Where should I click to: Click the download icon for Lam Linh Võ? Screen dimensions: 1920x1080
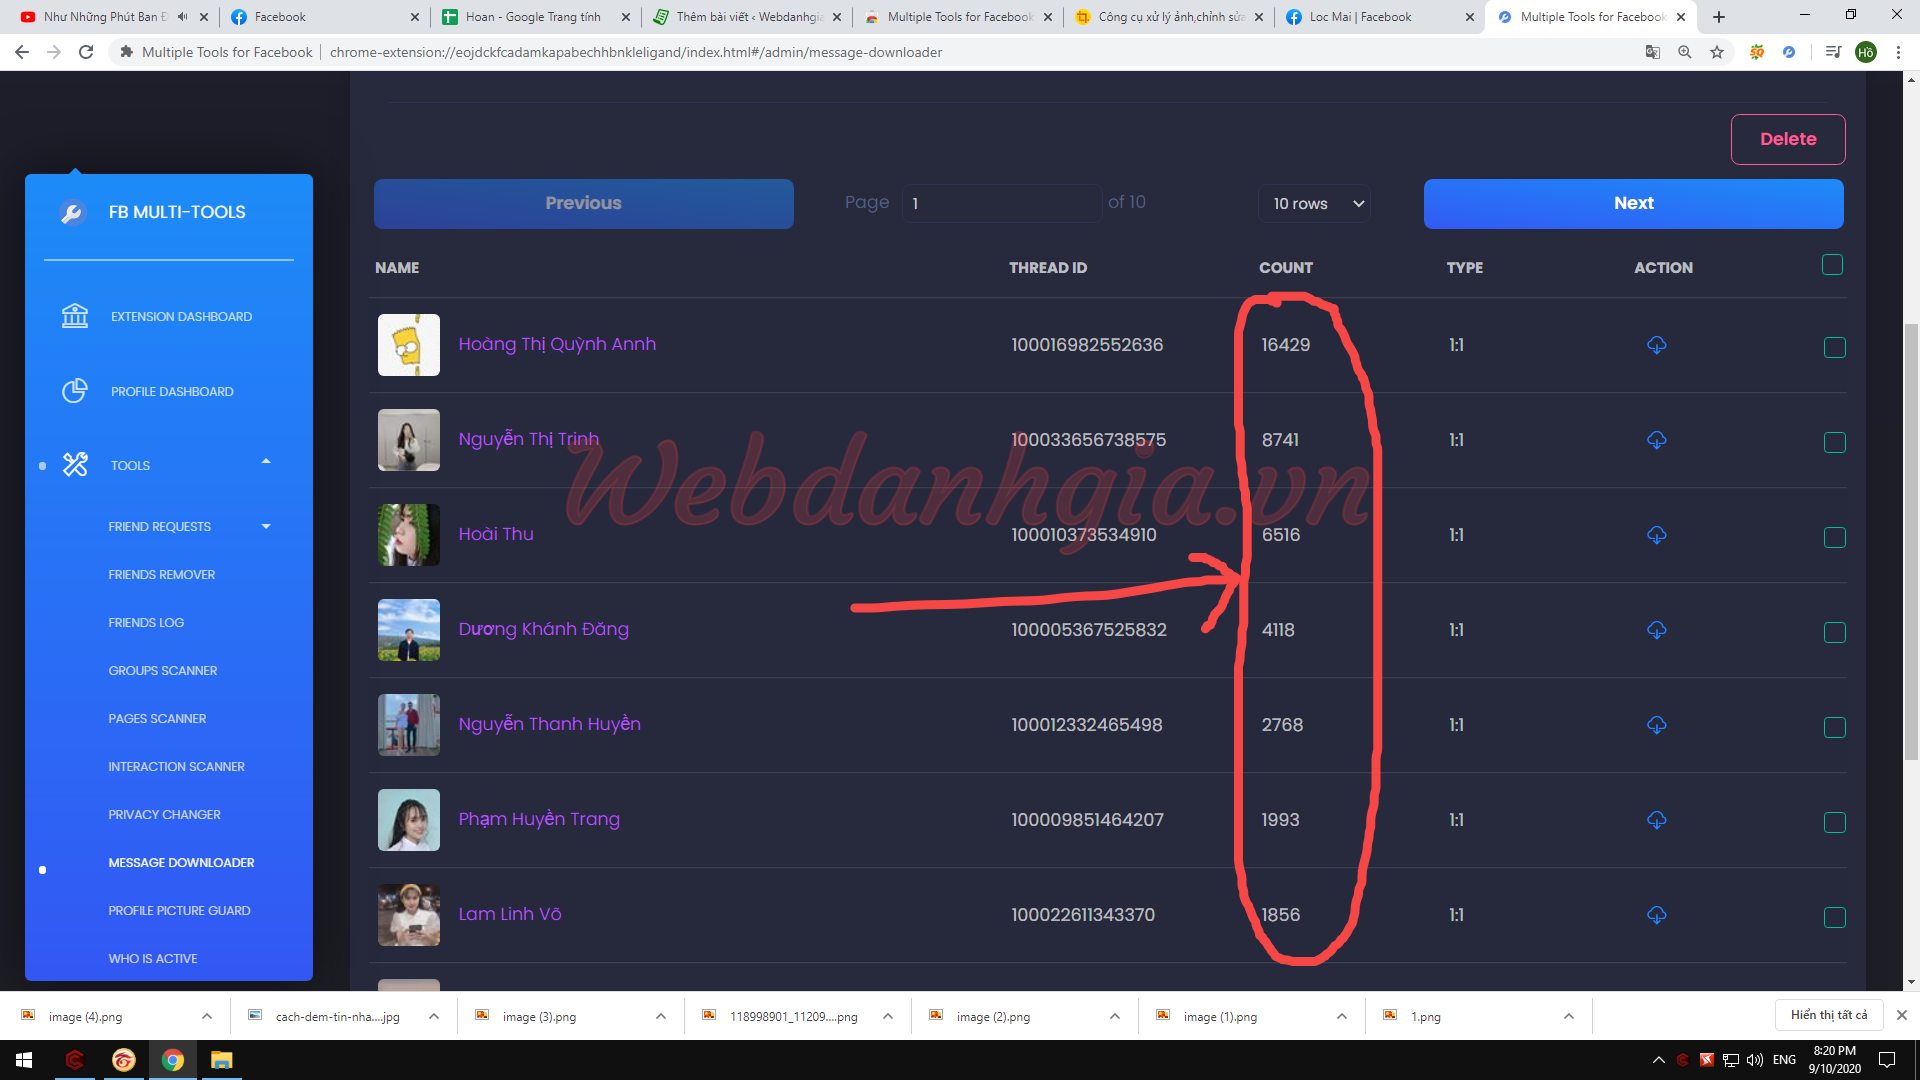coord(1655,914)
